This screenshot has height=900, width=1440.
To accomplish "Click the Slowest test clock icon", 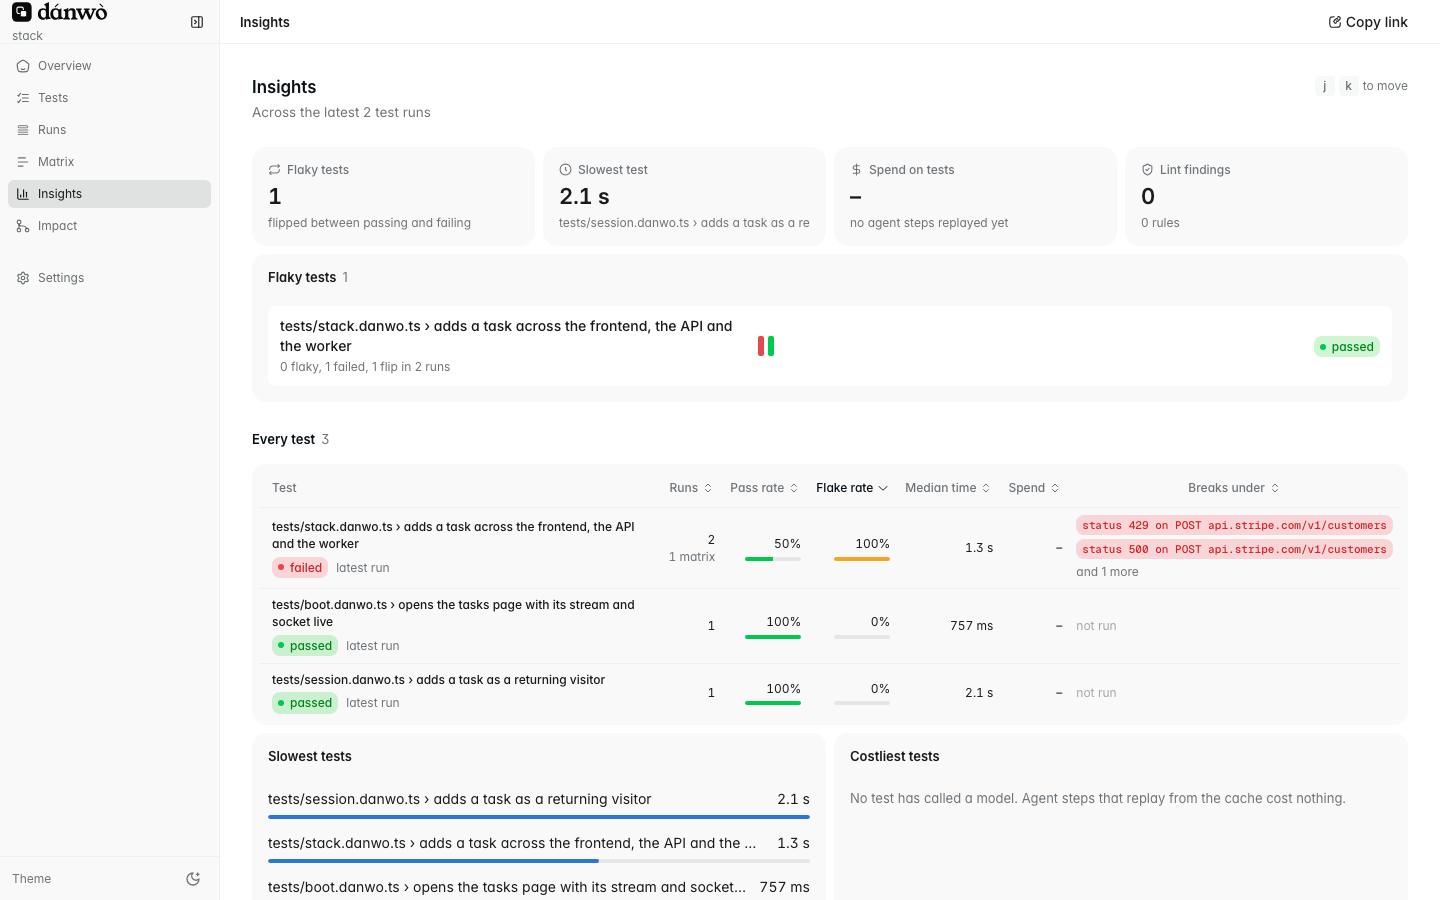I will (x=565, y=170).
